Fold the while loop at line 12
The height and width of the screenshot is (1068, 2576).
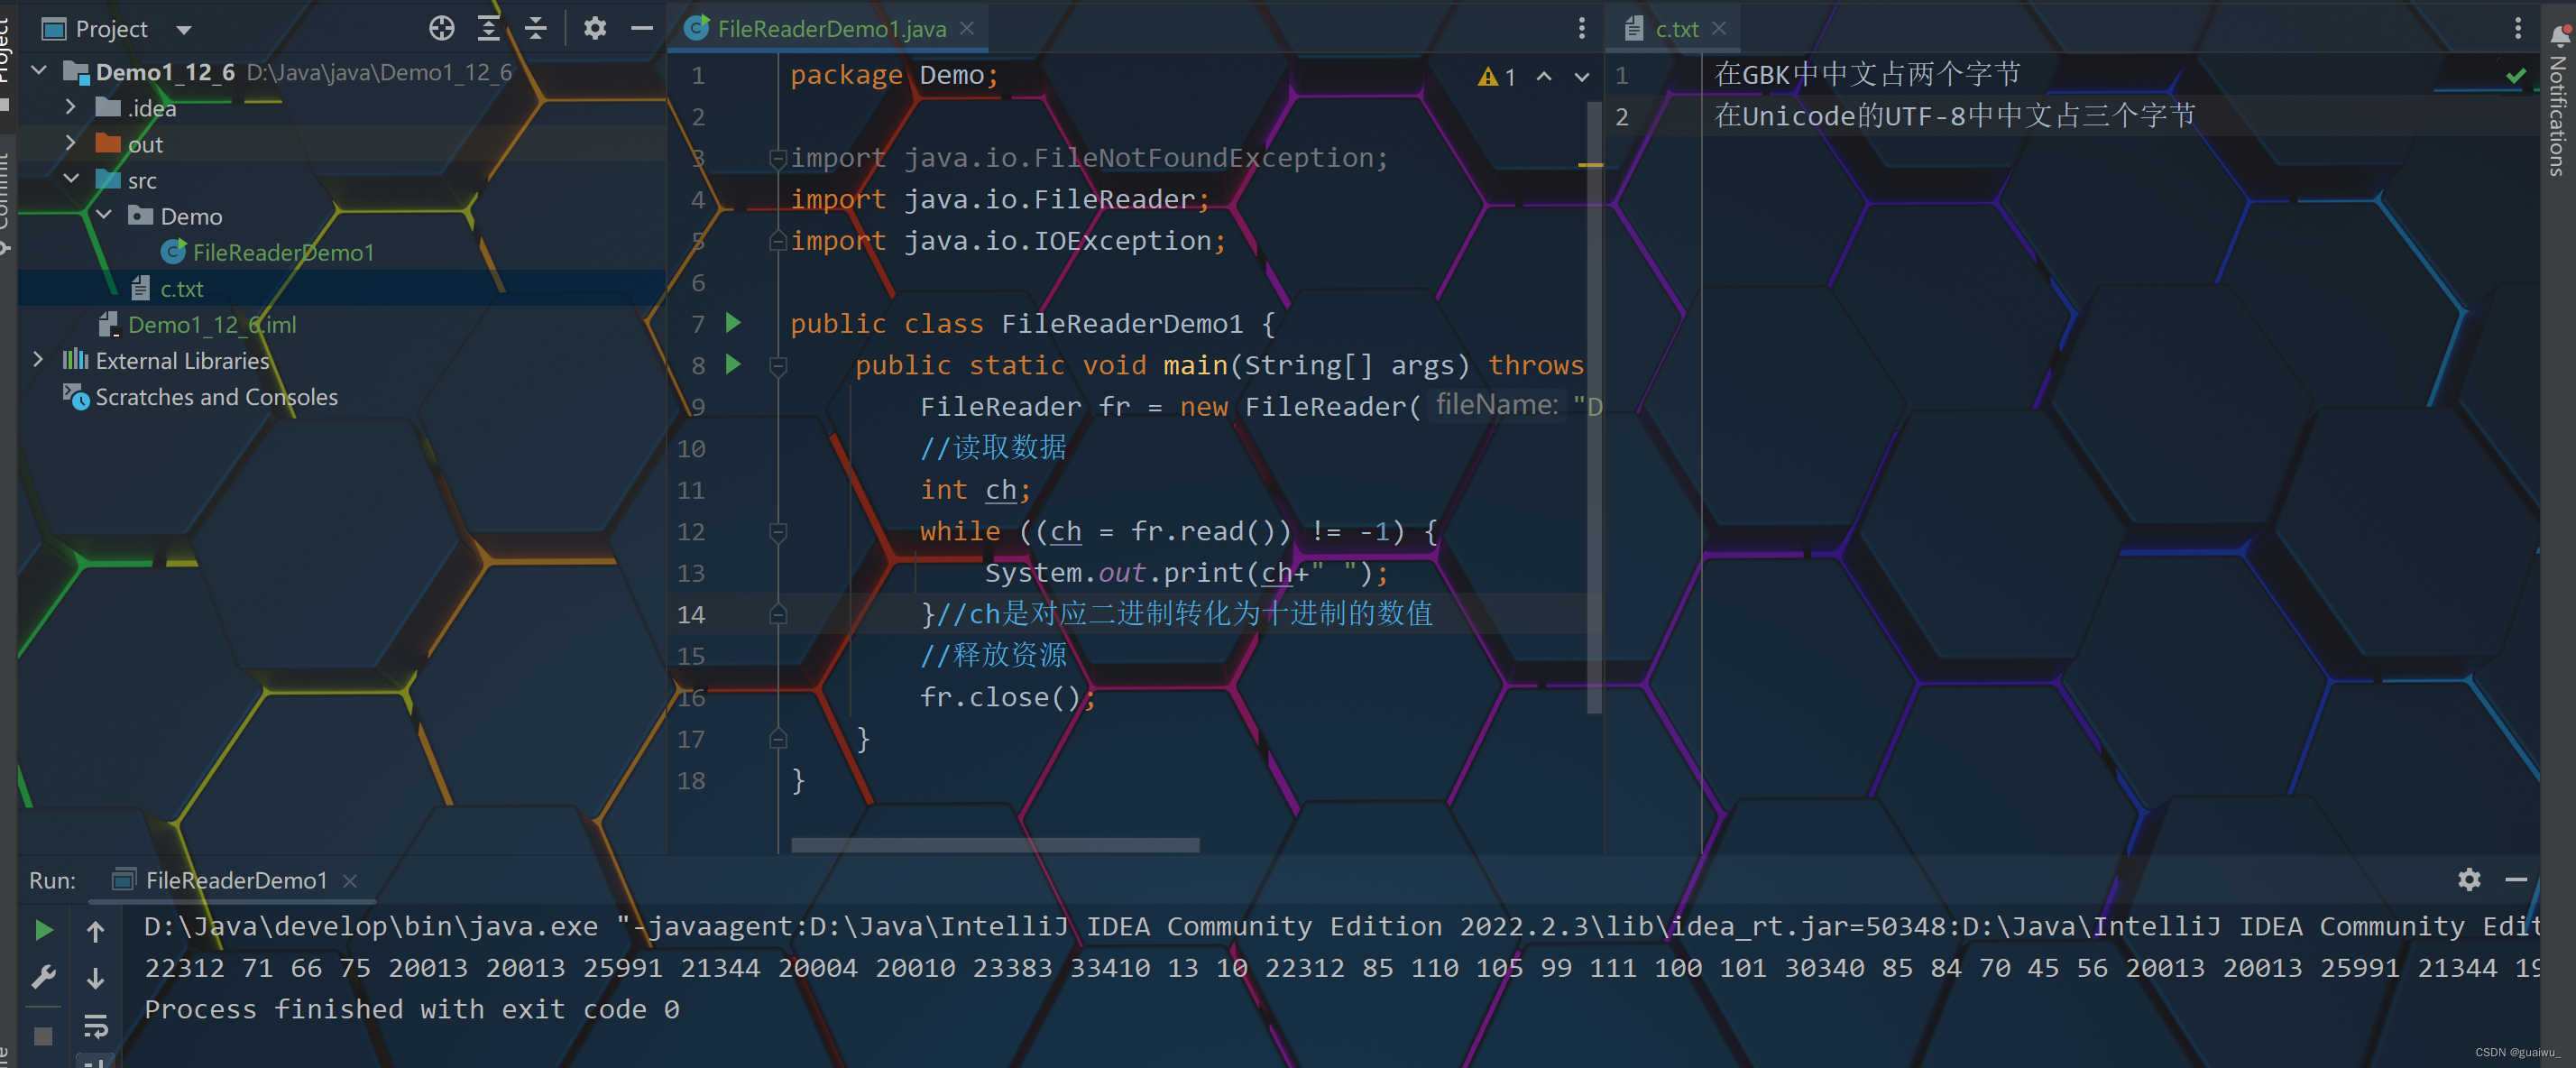pyautogui.click(x=778, y=532)
